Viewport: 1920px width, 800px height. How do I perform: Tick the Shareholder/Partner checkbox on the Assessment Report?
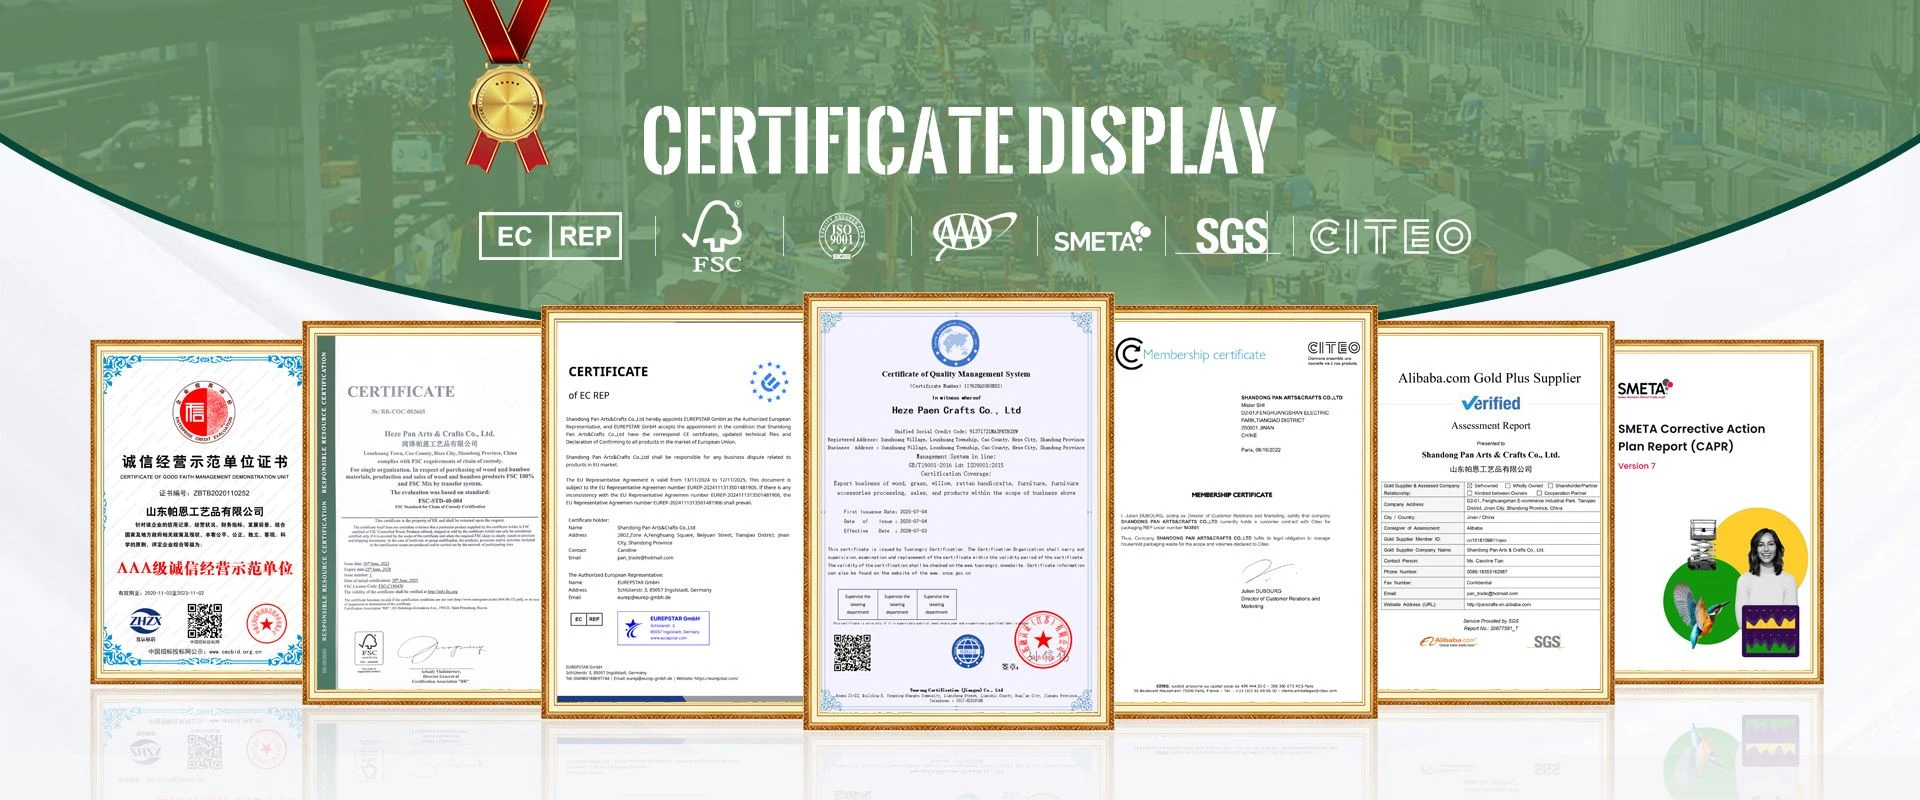coord(1550,486)
